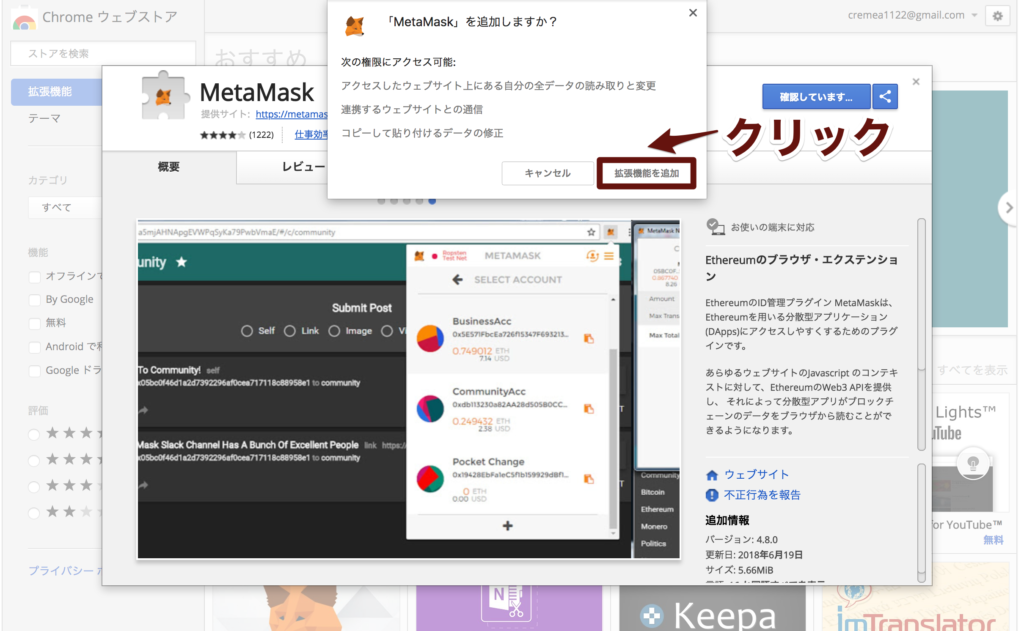Toggle the 無料 checkbox
Screen dimensions: 1024x631
35,323
